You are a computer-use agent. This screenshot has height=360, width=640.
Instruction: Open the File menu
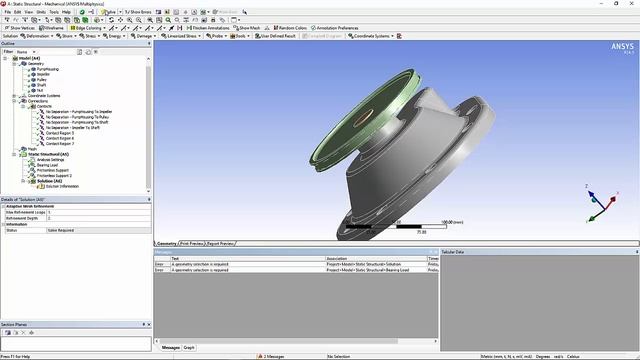click(8, 12)
